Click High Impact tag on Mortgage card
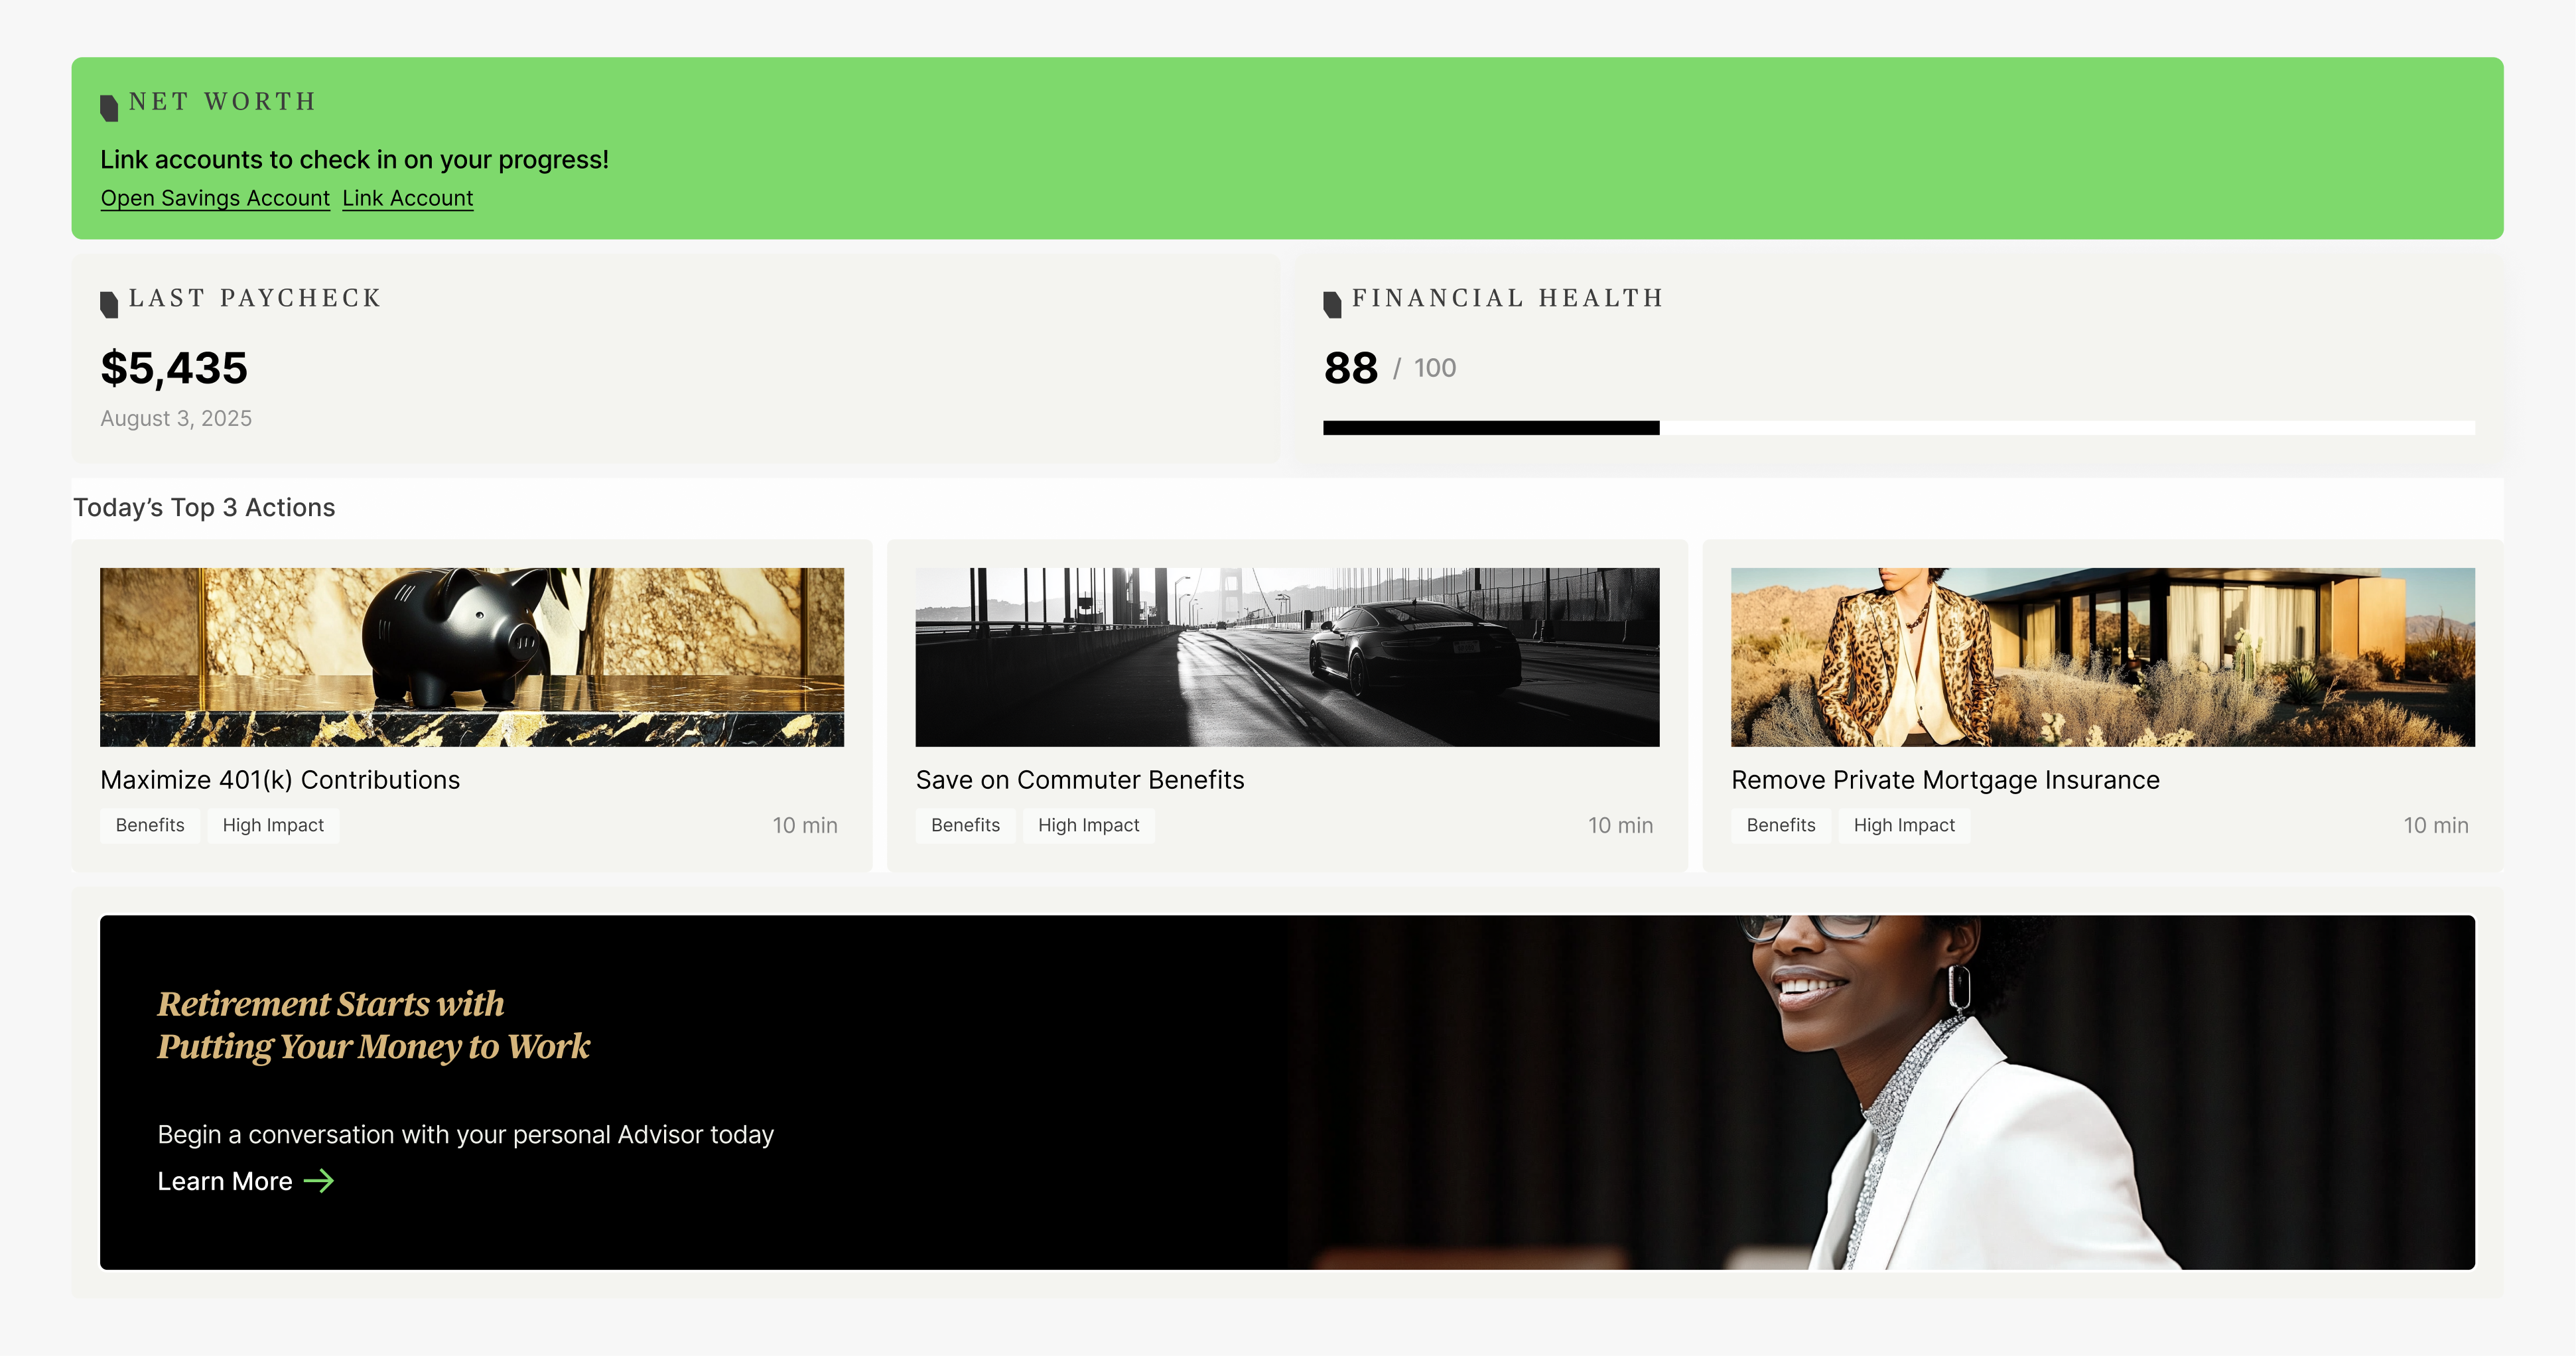Screen dimensions: 2576x1356 [1904, 825]
